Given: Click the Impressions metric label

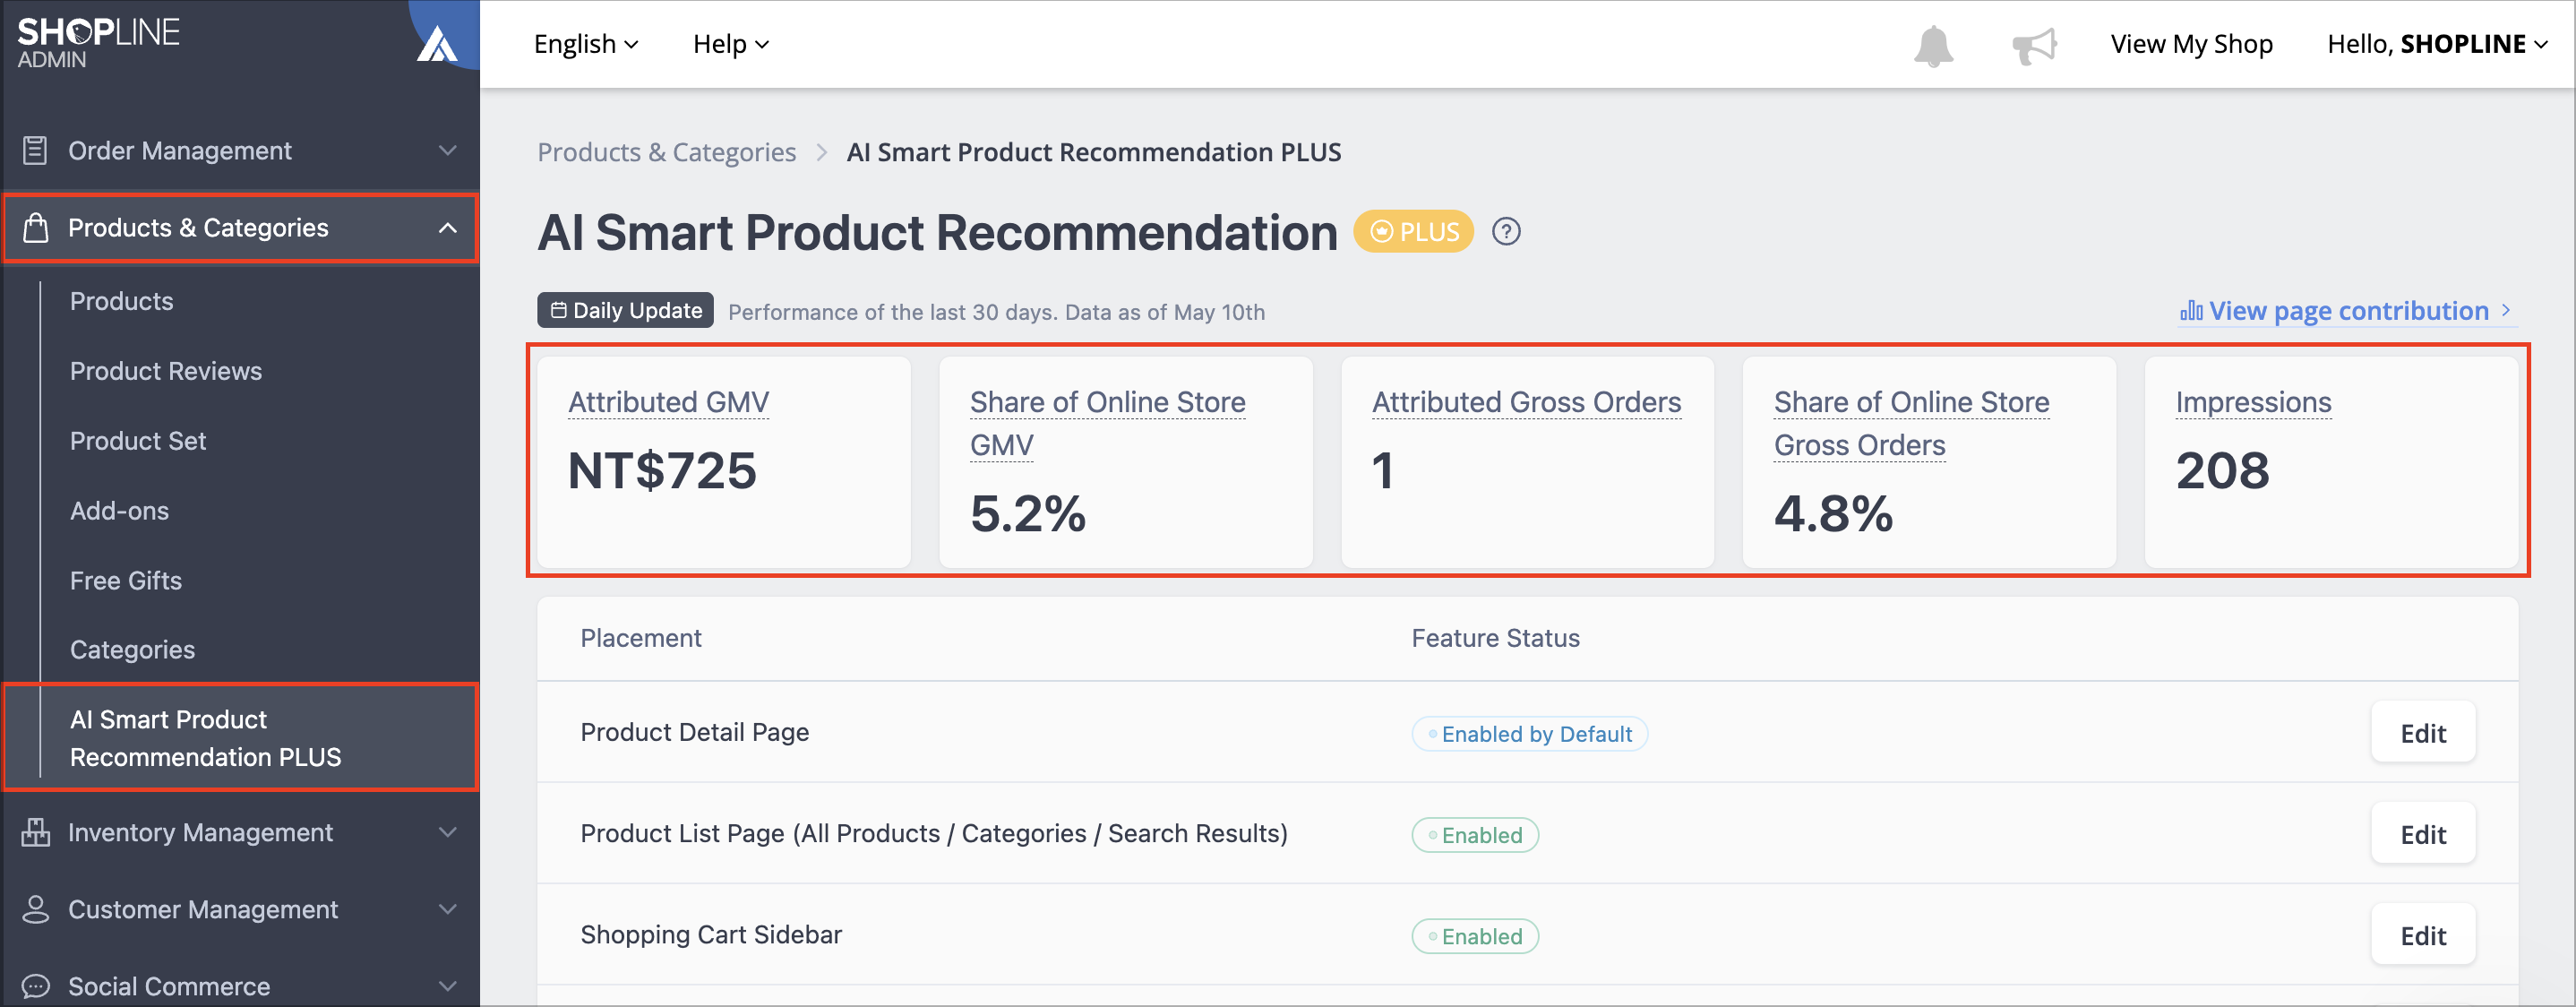Looking at the screenshot, I should [2253, 402].
